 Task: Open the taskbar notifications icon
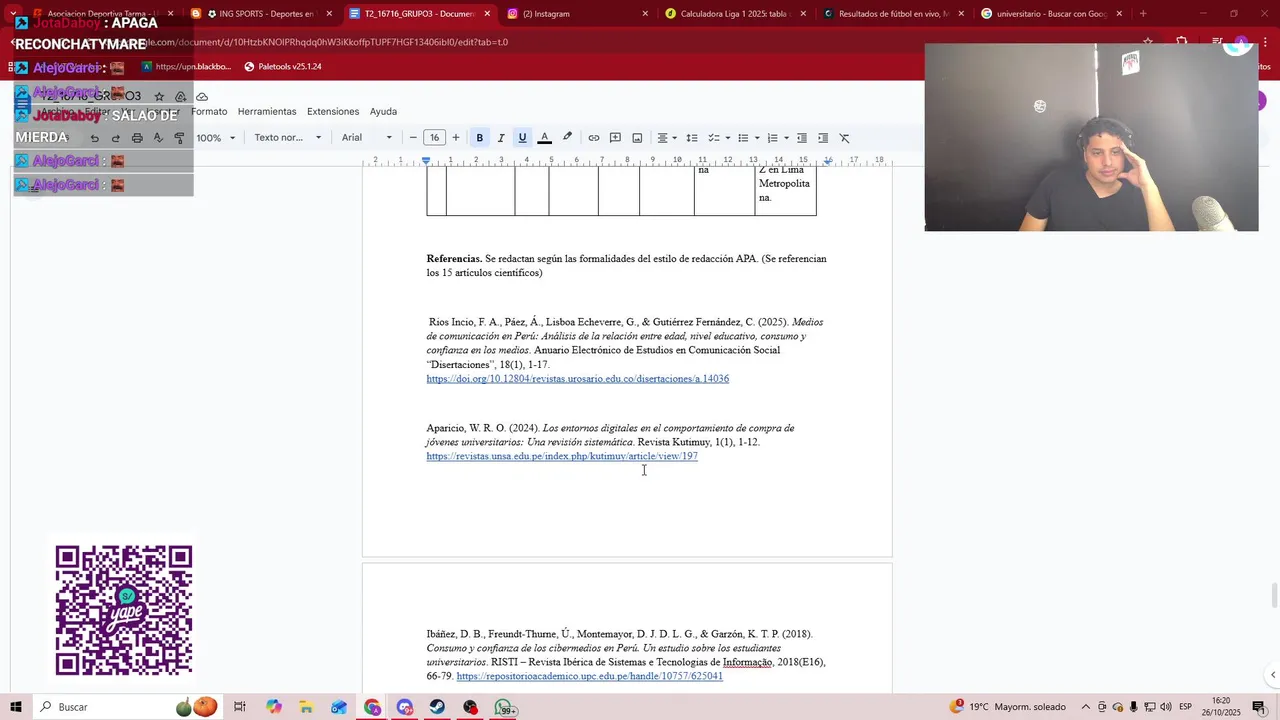[x=1259, y=707]
